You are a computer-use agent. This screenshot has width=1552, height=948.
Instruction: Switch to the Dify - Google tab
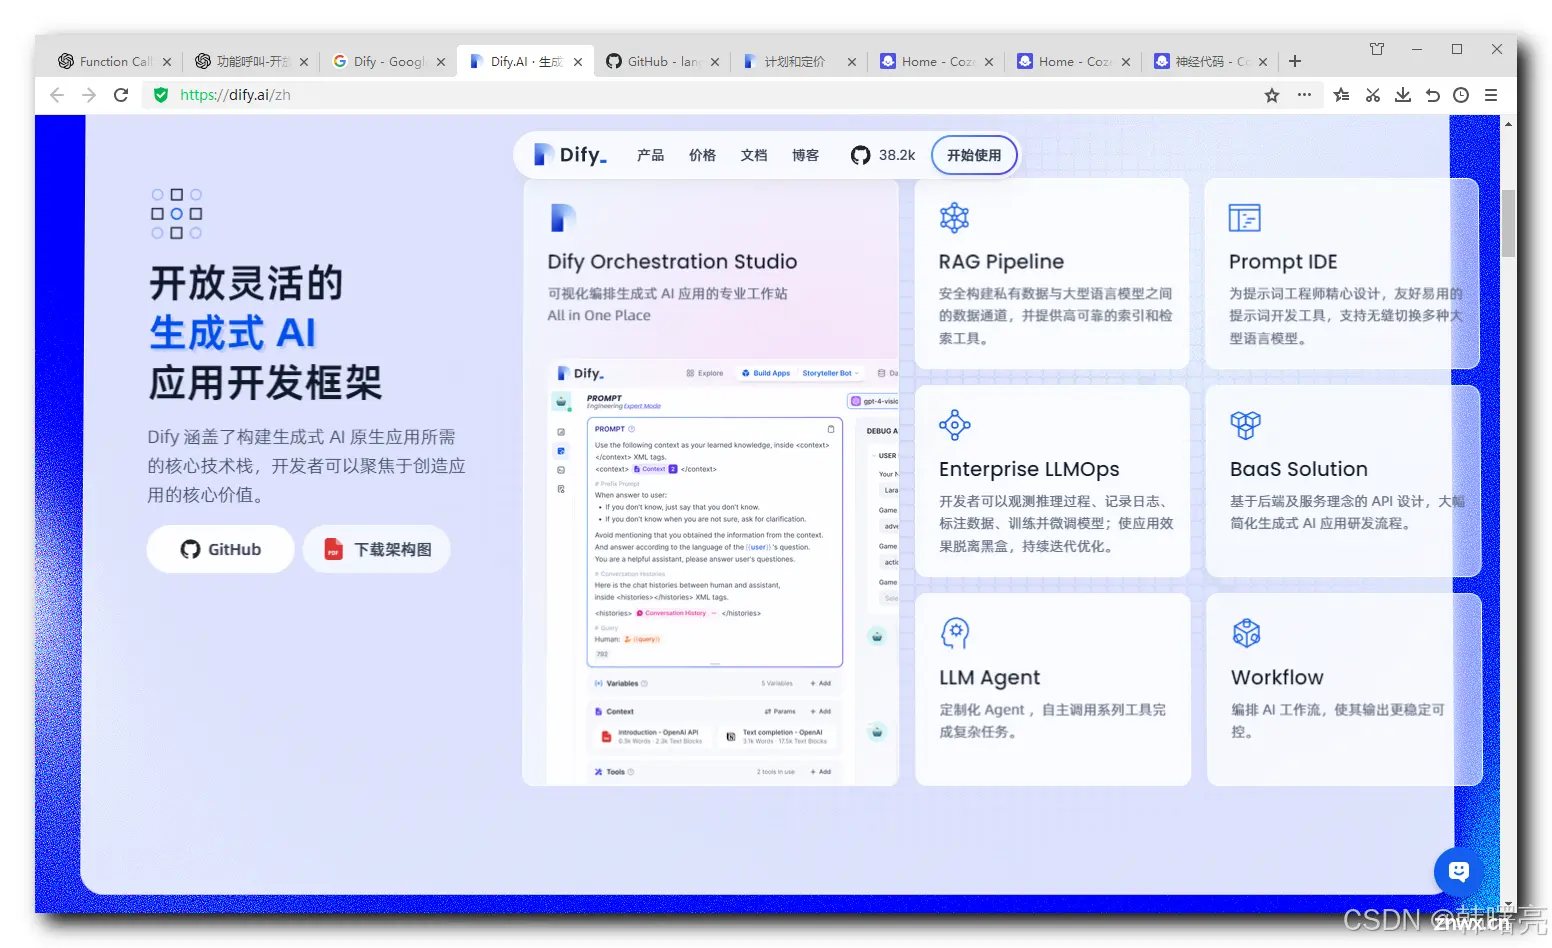point(388,61)
